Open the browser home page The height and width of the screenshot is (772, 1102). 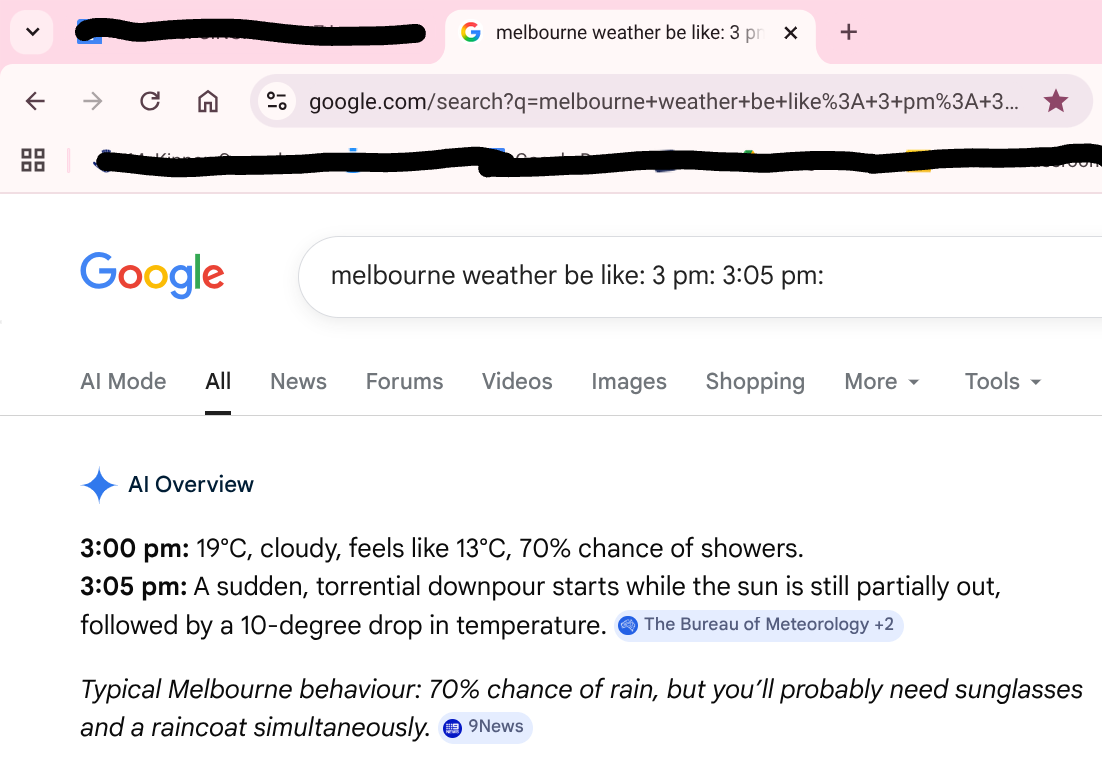pyautogui.click(x=206, y=101)
